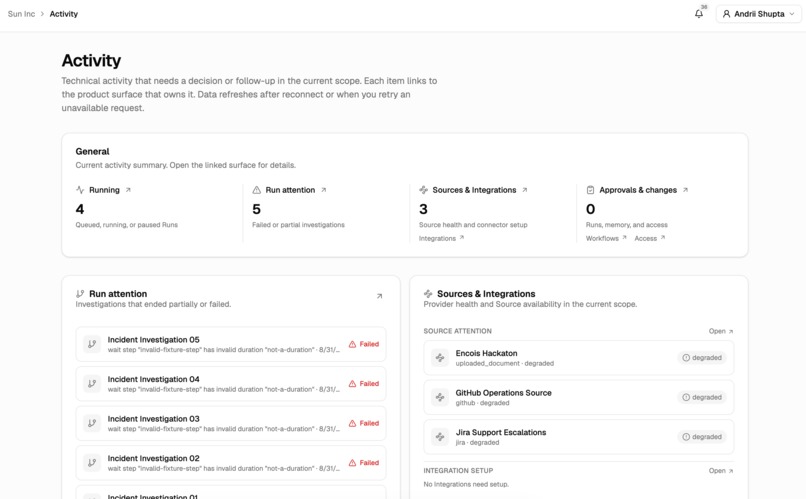
Task: Open Incident Investigation 04 row
Action: pyautogui.click(x=231, y=384)
